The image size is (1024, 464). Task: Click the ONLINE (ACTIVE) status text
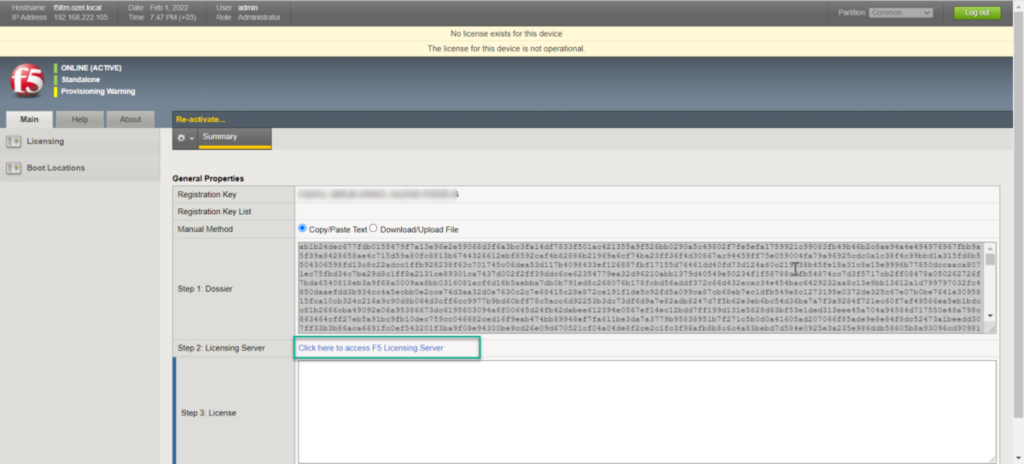91,68
